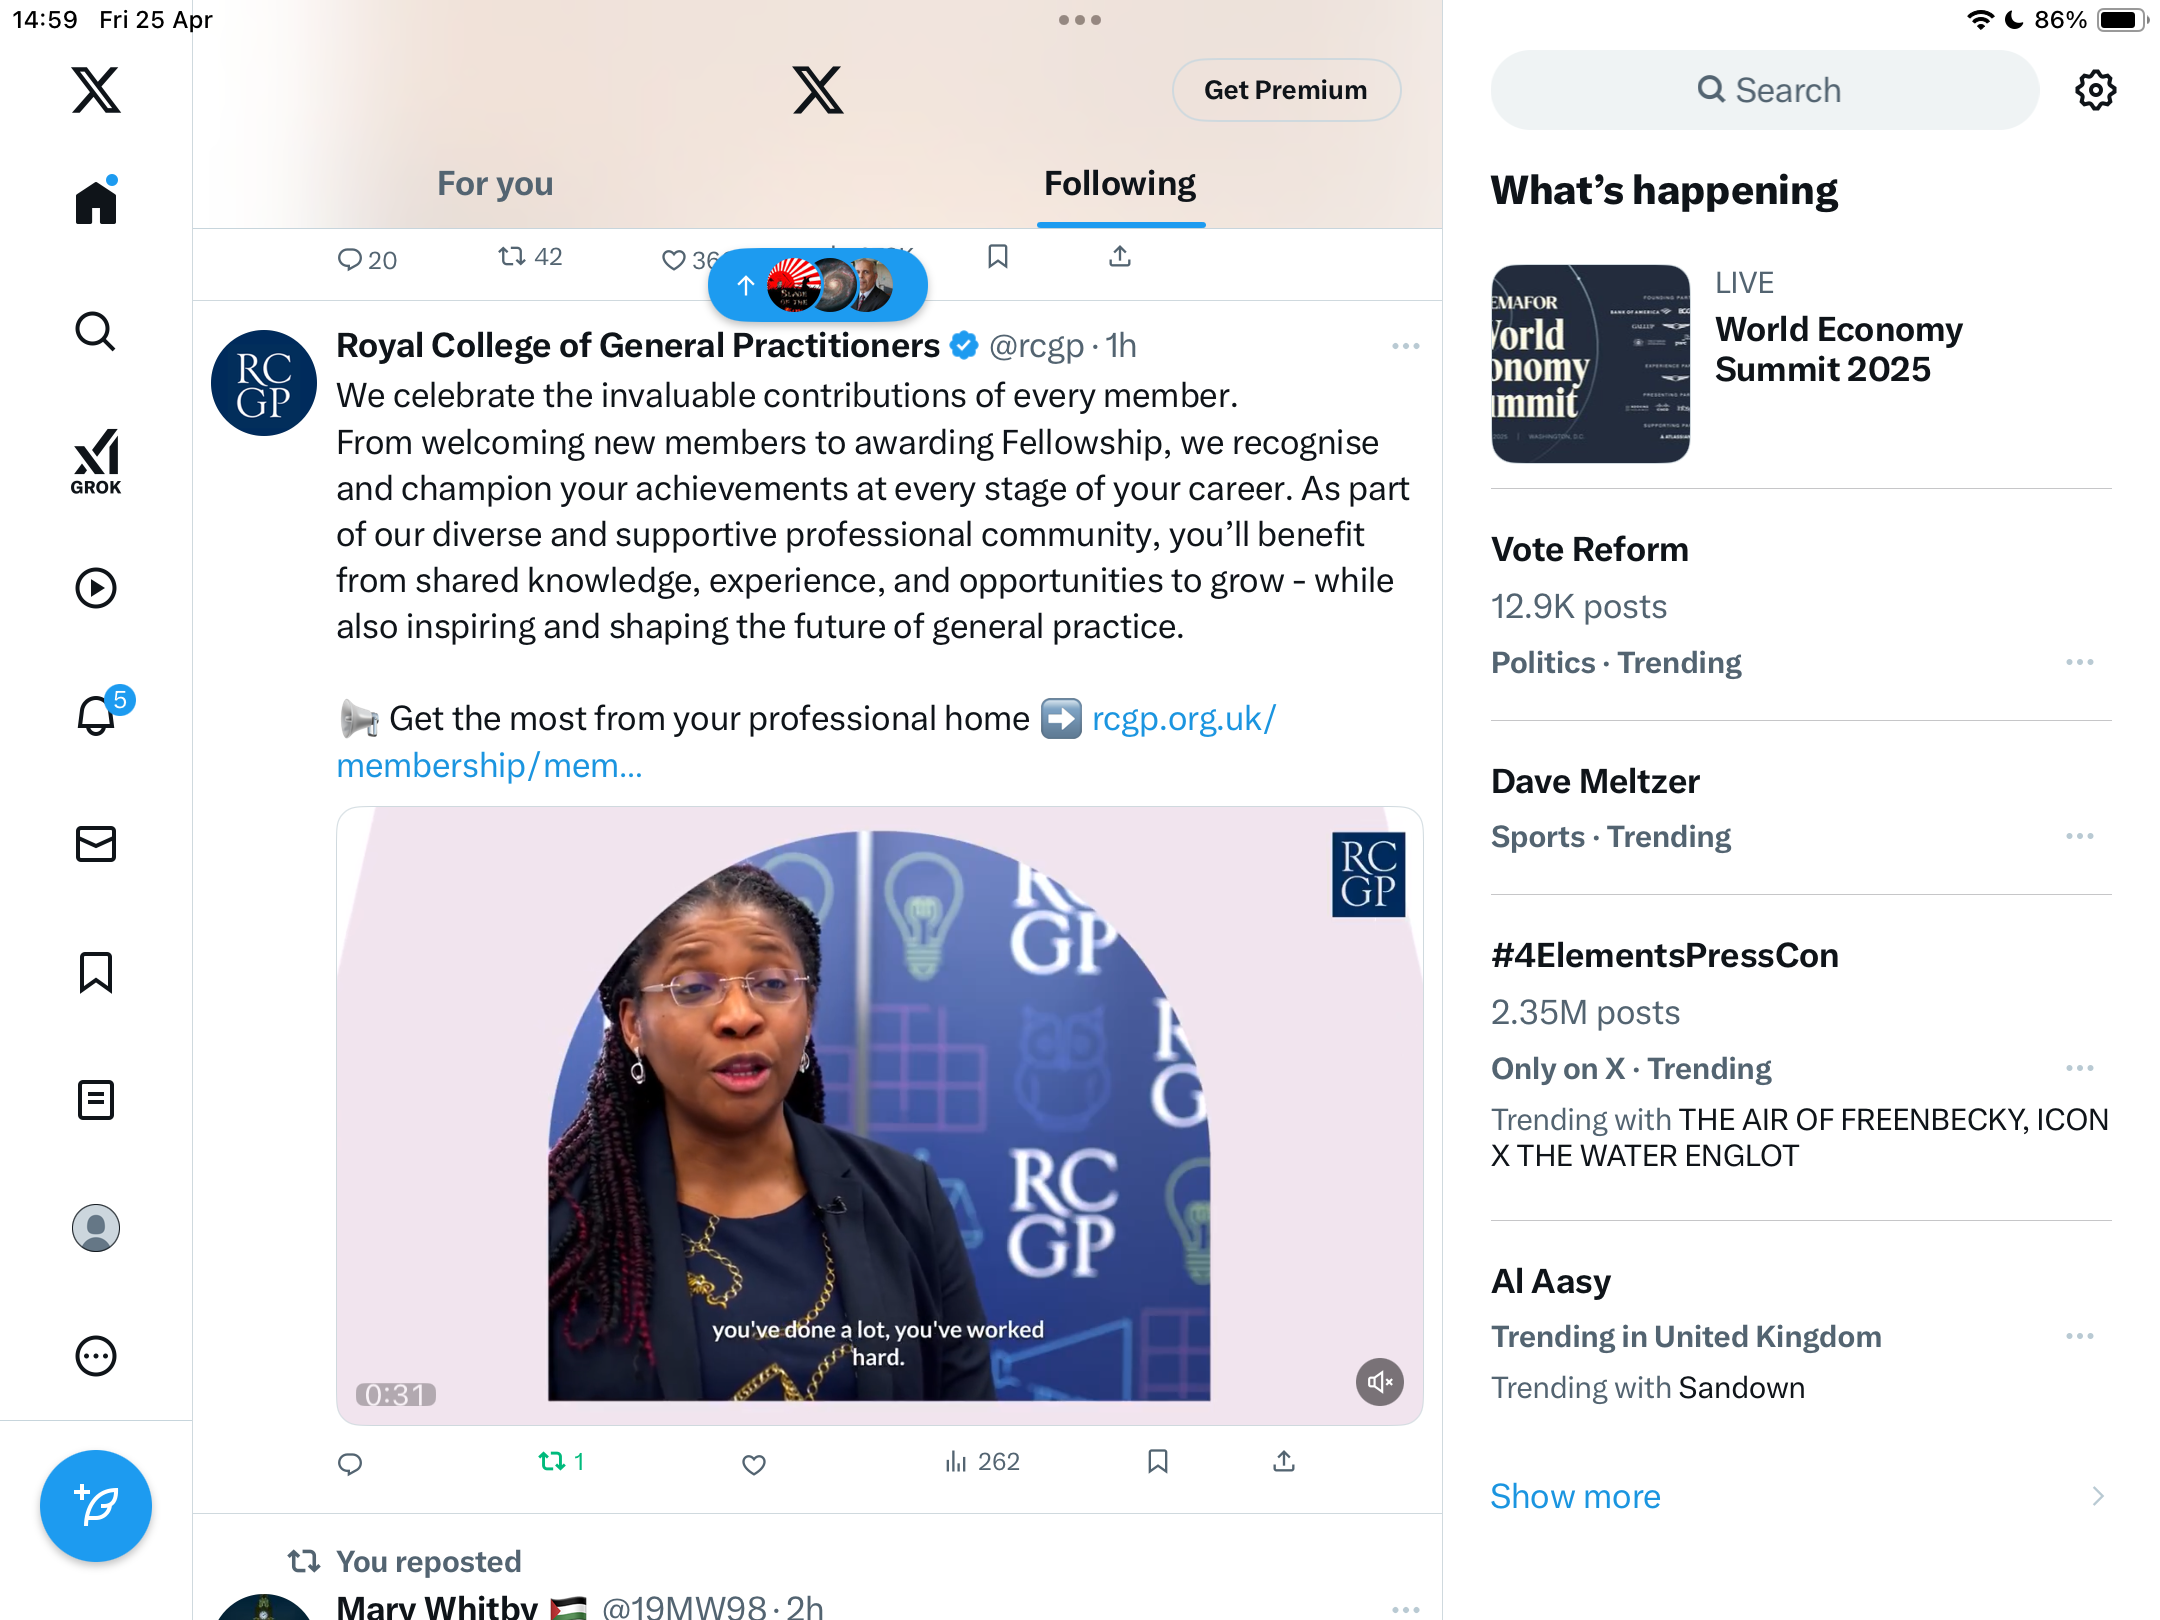Open the Lists icon in sidebar
Screen dimensions: 2160x1620
(96, 1100)
